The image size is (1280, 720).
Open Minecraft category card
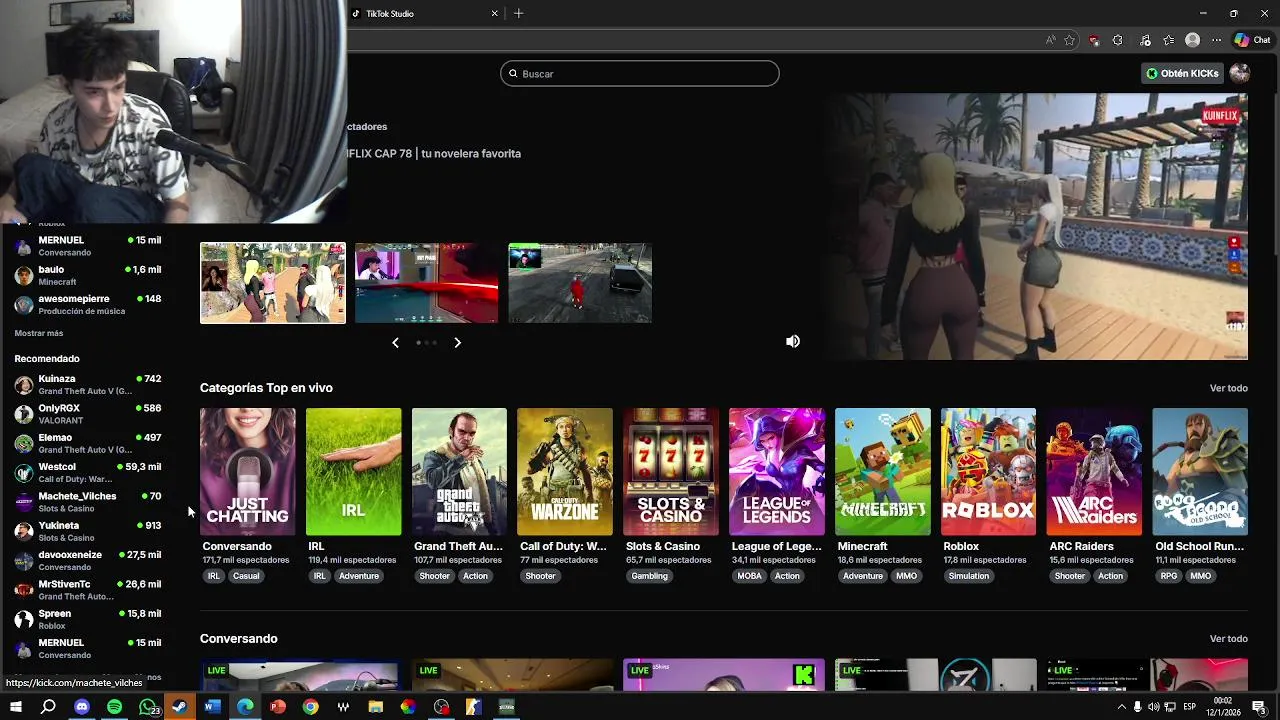click(883, 471)
